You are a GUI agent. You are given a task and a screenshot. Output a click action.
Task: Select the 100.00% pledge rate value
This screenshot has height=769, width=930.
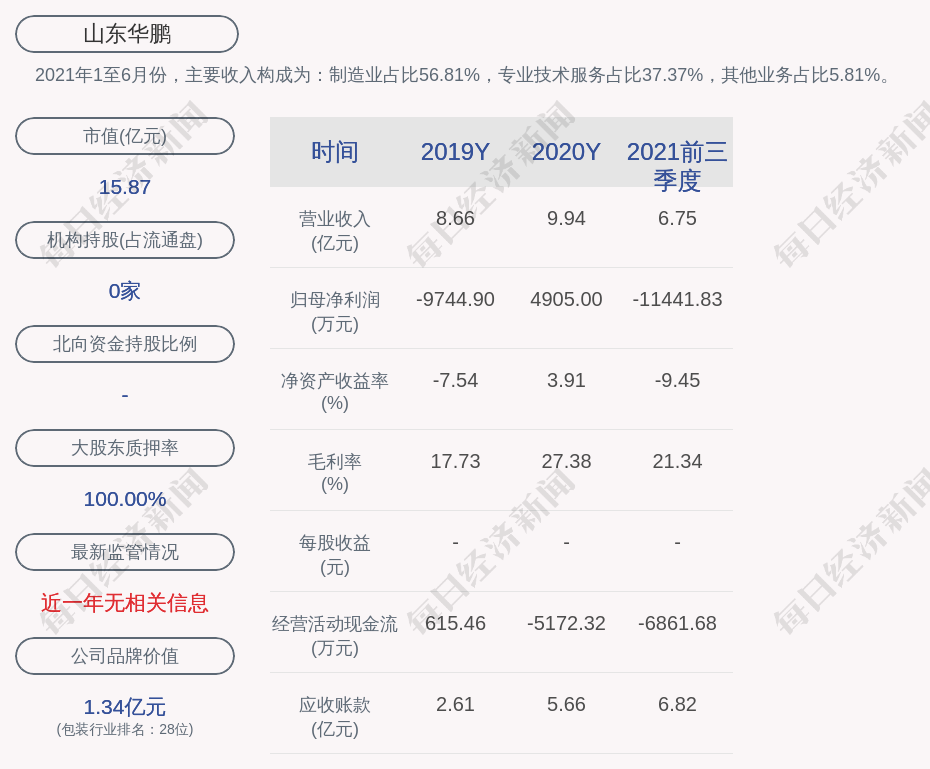(125, 499)
